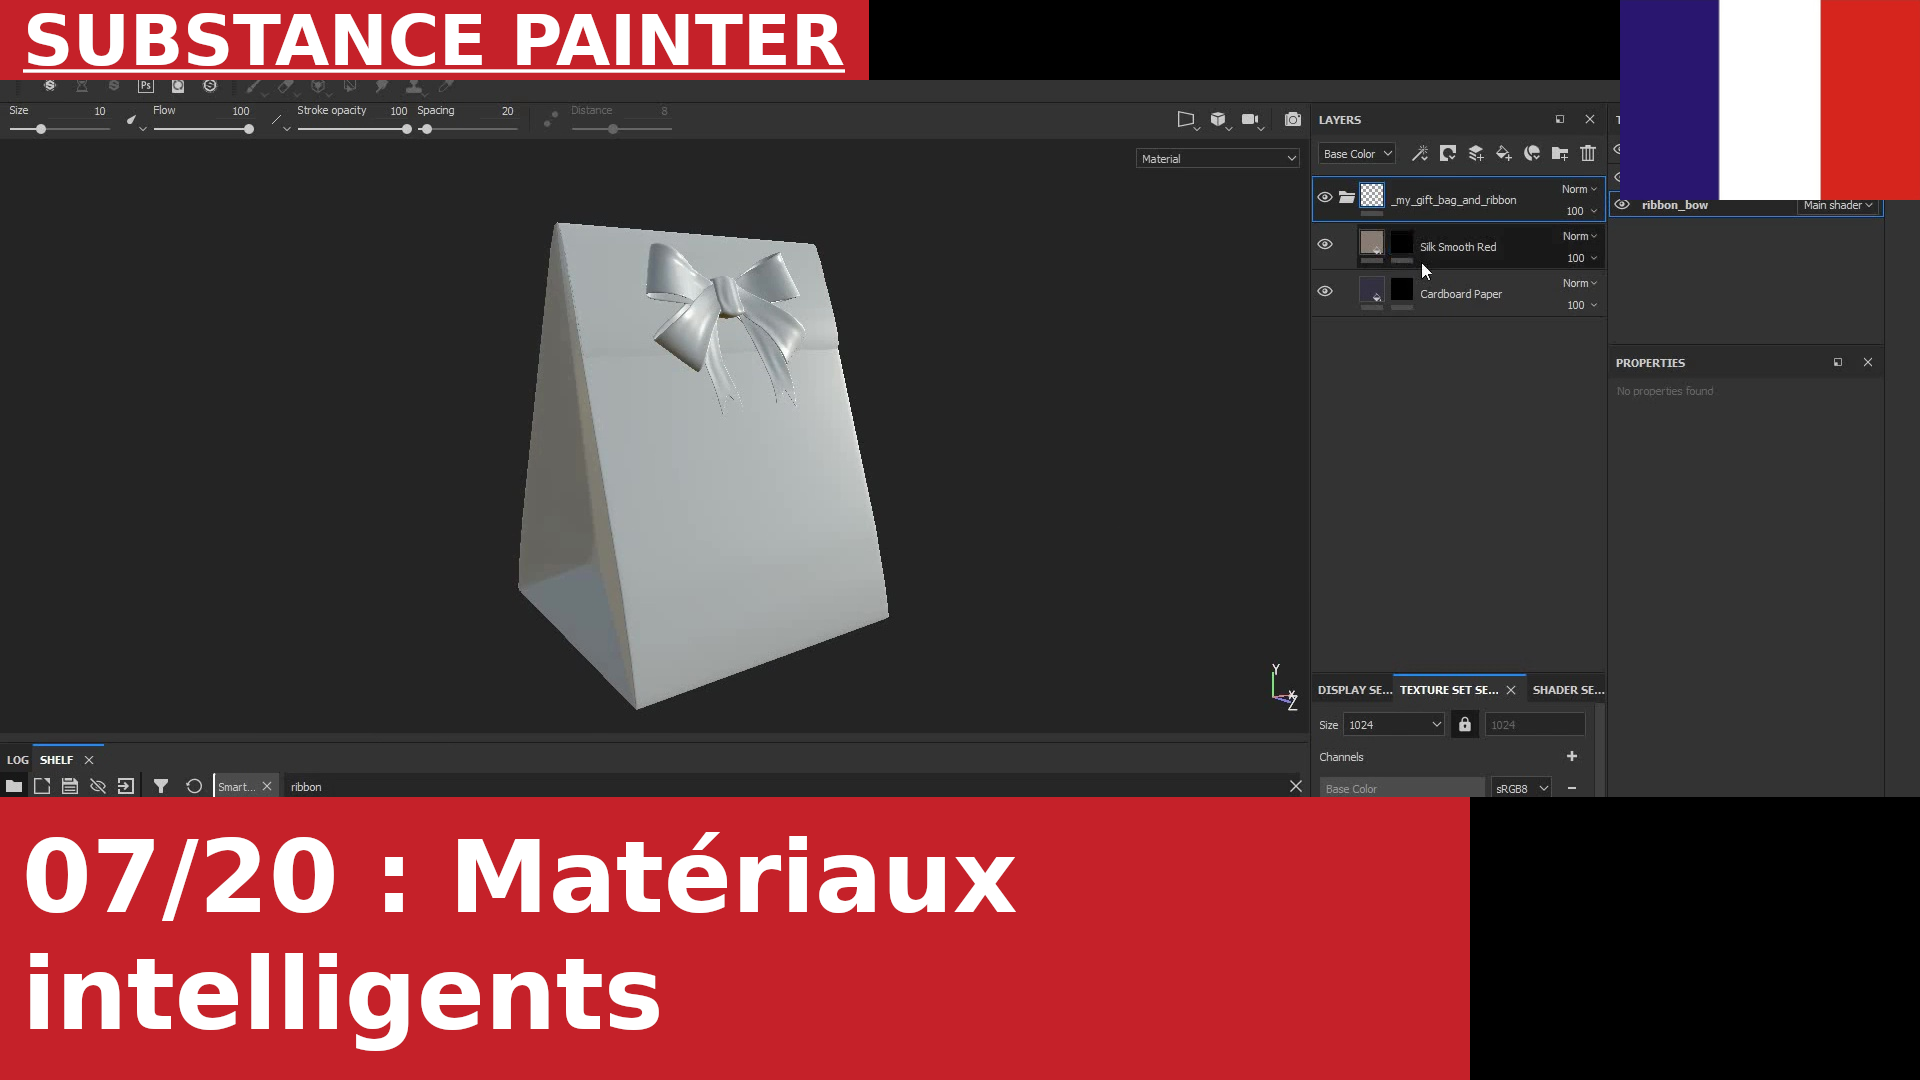Open the smart material icon in Layers toolbar
This screenshot has height=1080, width=1920.
coord(1531,153)
